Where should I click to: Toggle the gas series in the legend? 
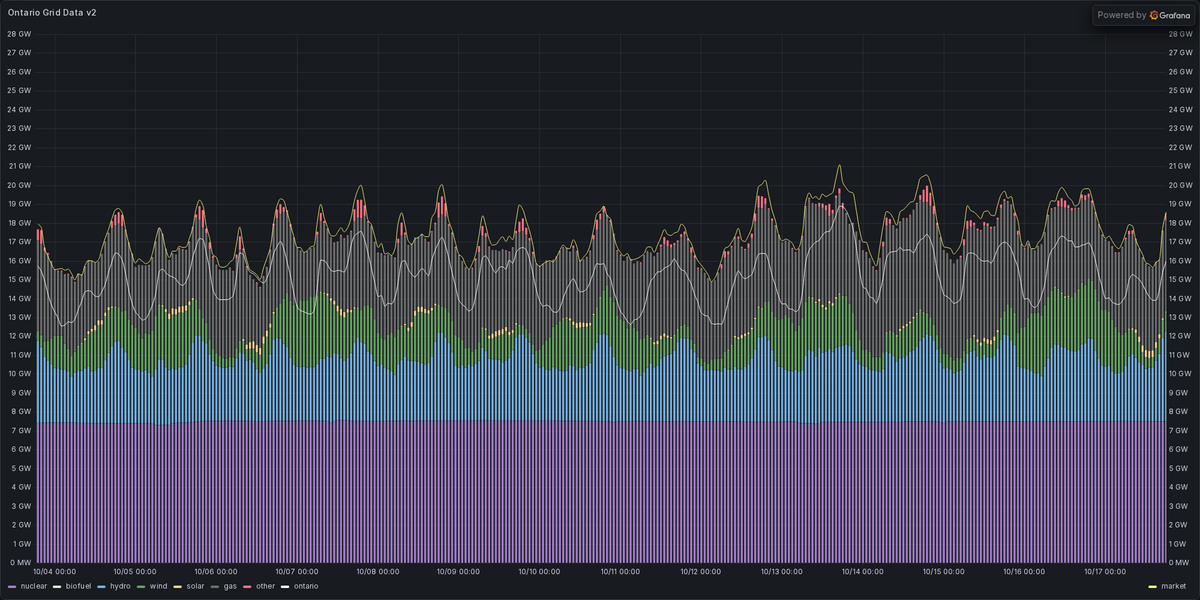pyautogui.click(x=232, y=586)
